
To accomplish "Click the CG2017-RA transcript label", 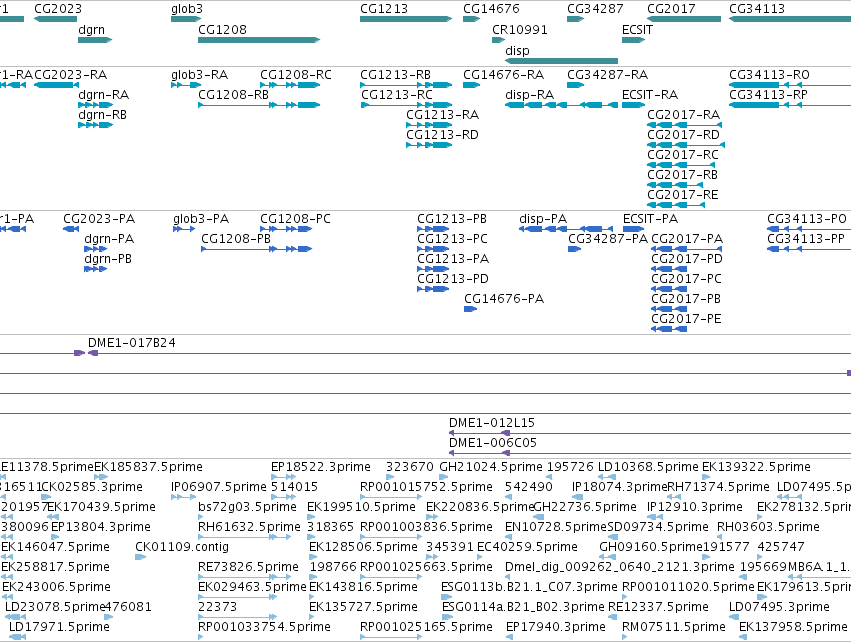I will point(683,115).
